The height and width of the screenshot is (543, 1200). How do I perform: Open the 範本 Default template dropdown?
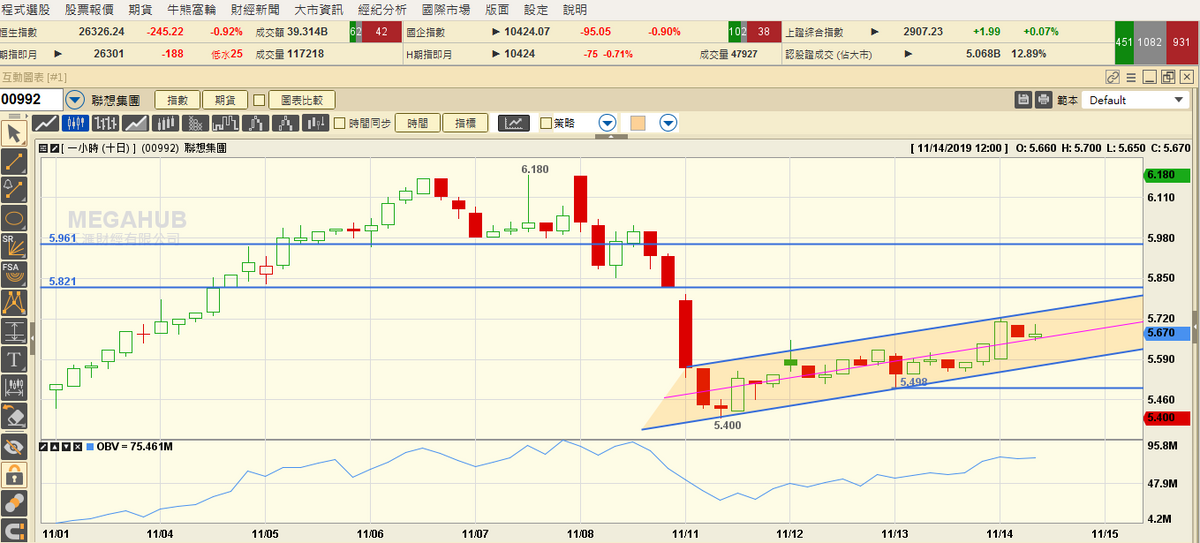click(x=1136, y=100)
